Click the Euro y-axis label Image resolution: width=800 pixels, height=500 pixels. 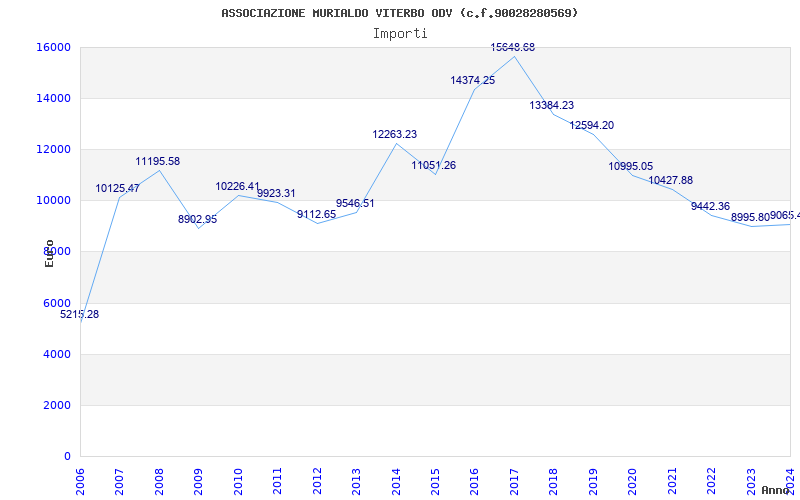(x=49, y=253)
